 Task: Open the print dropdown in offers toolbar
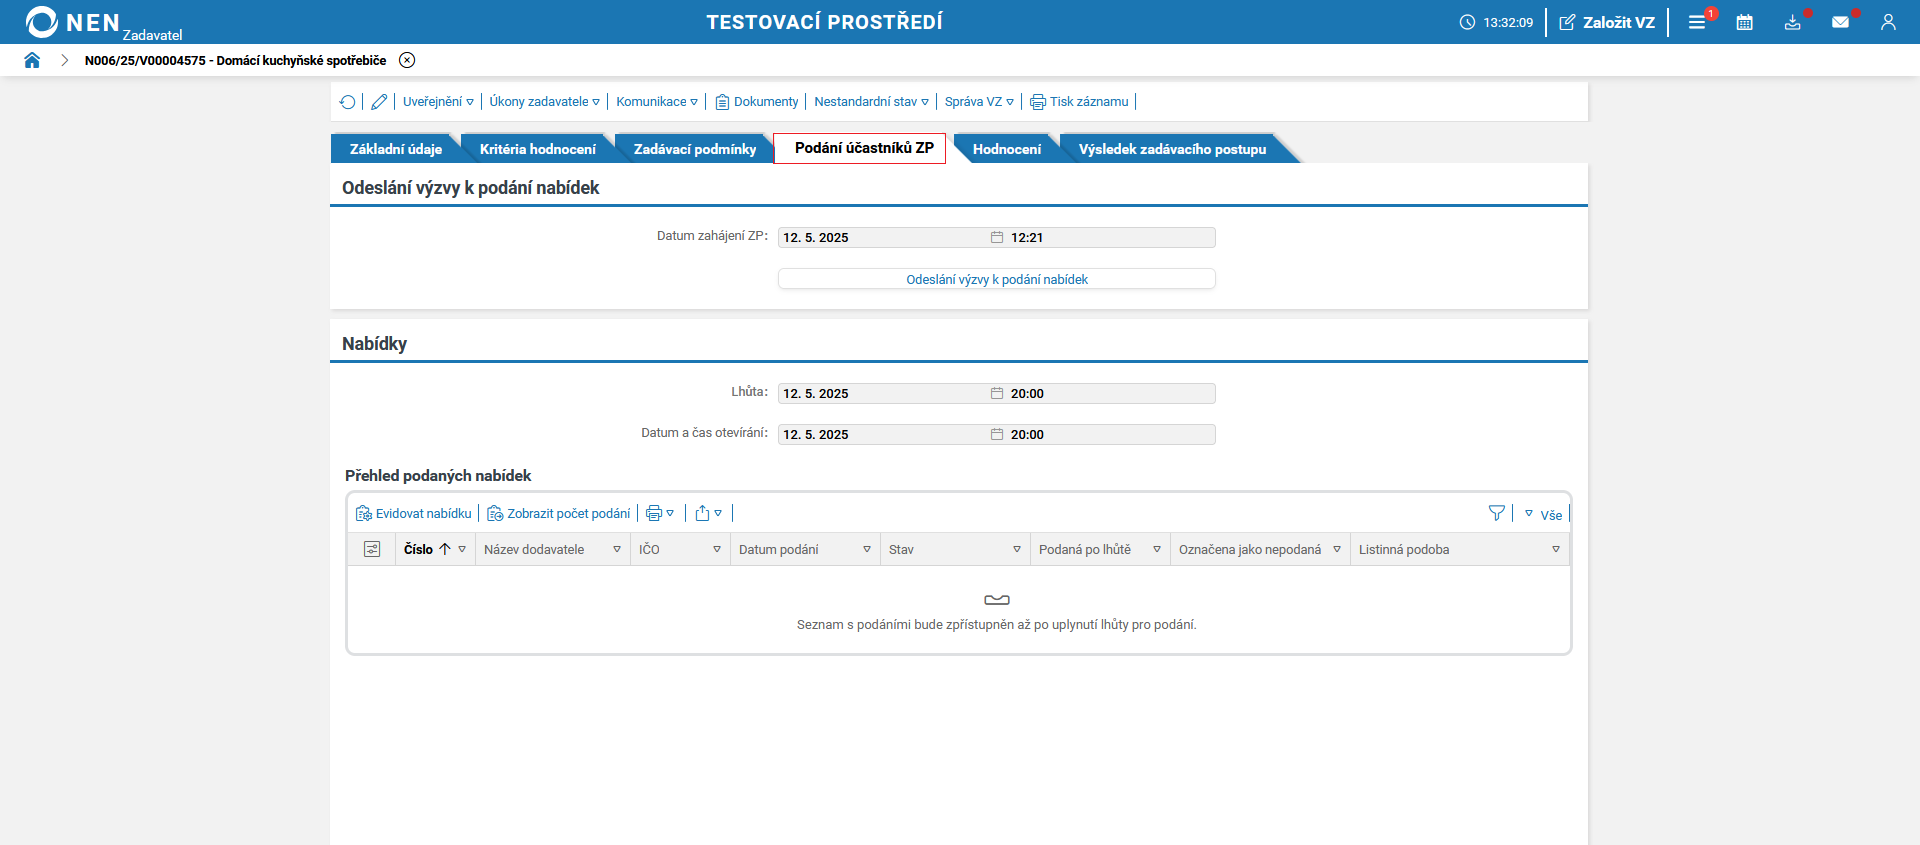coord(660,514)
